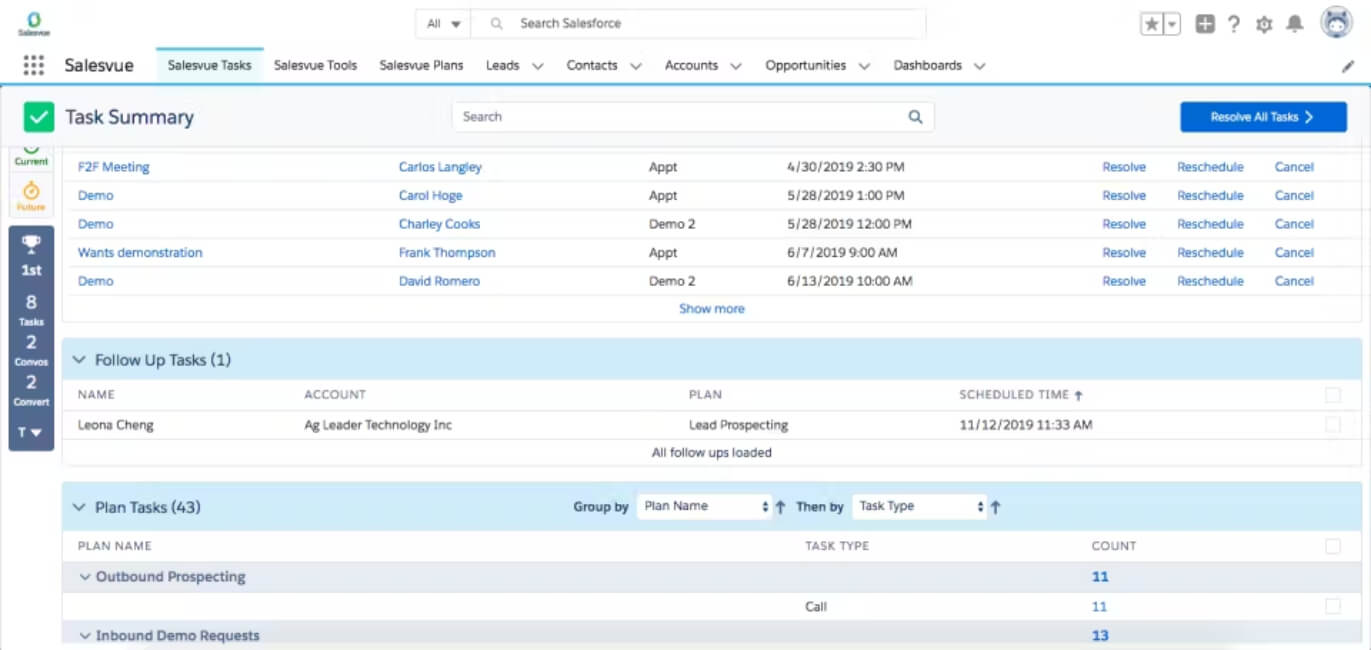Image resolution: width=1371 pixels, height=650 pixels.
Task: Switch to the Salesvue Tools tab
Action: click(x=315, y=65)
